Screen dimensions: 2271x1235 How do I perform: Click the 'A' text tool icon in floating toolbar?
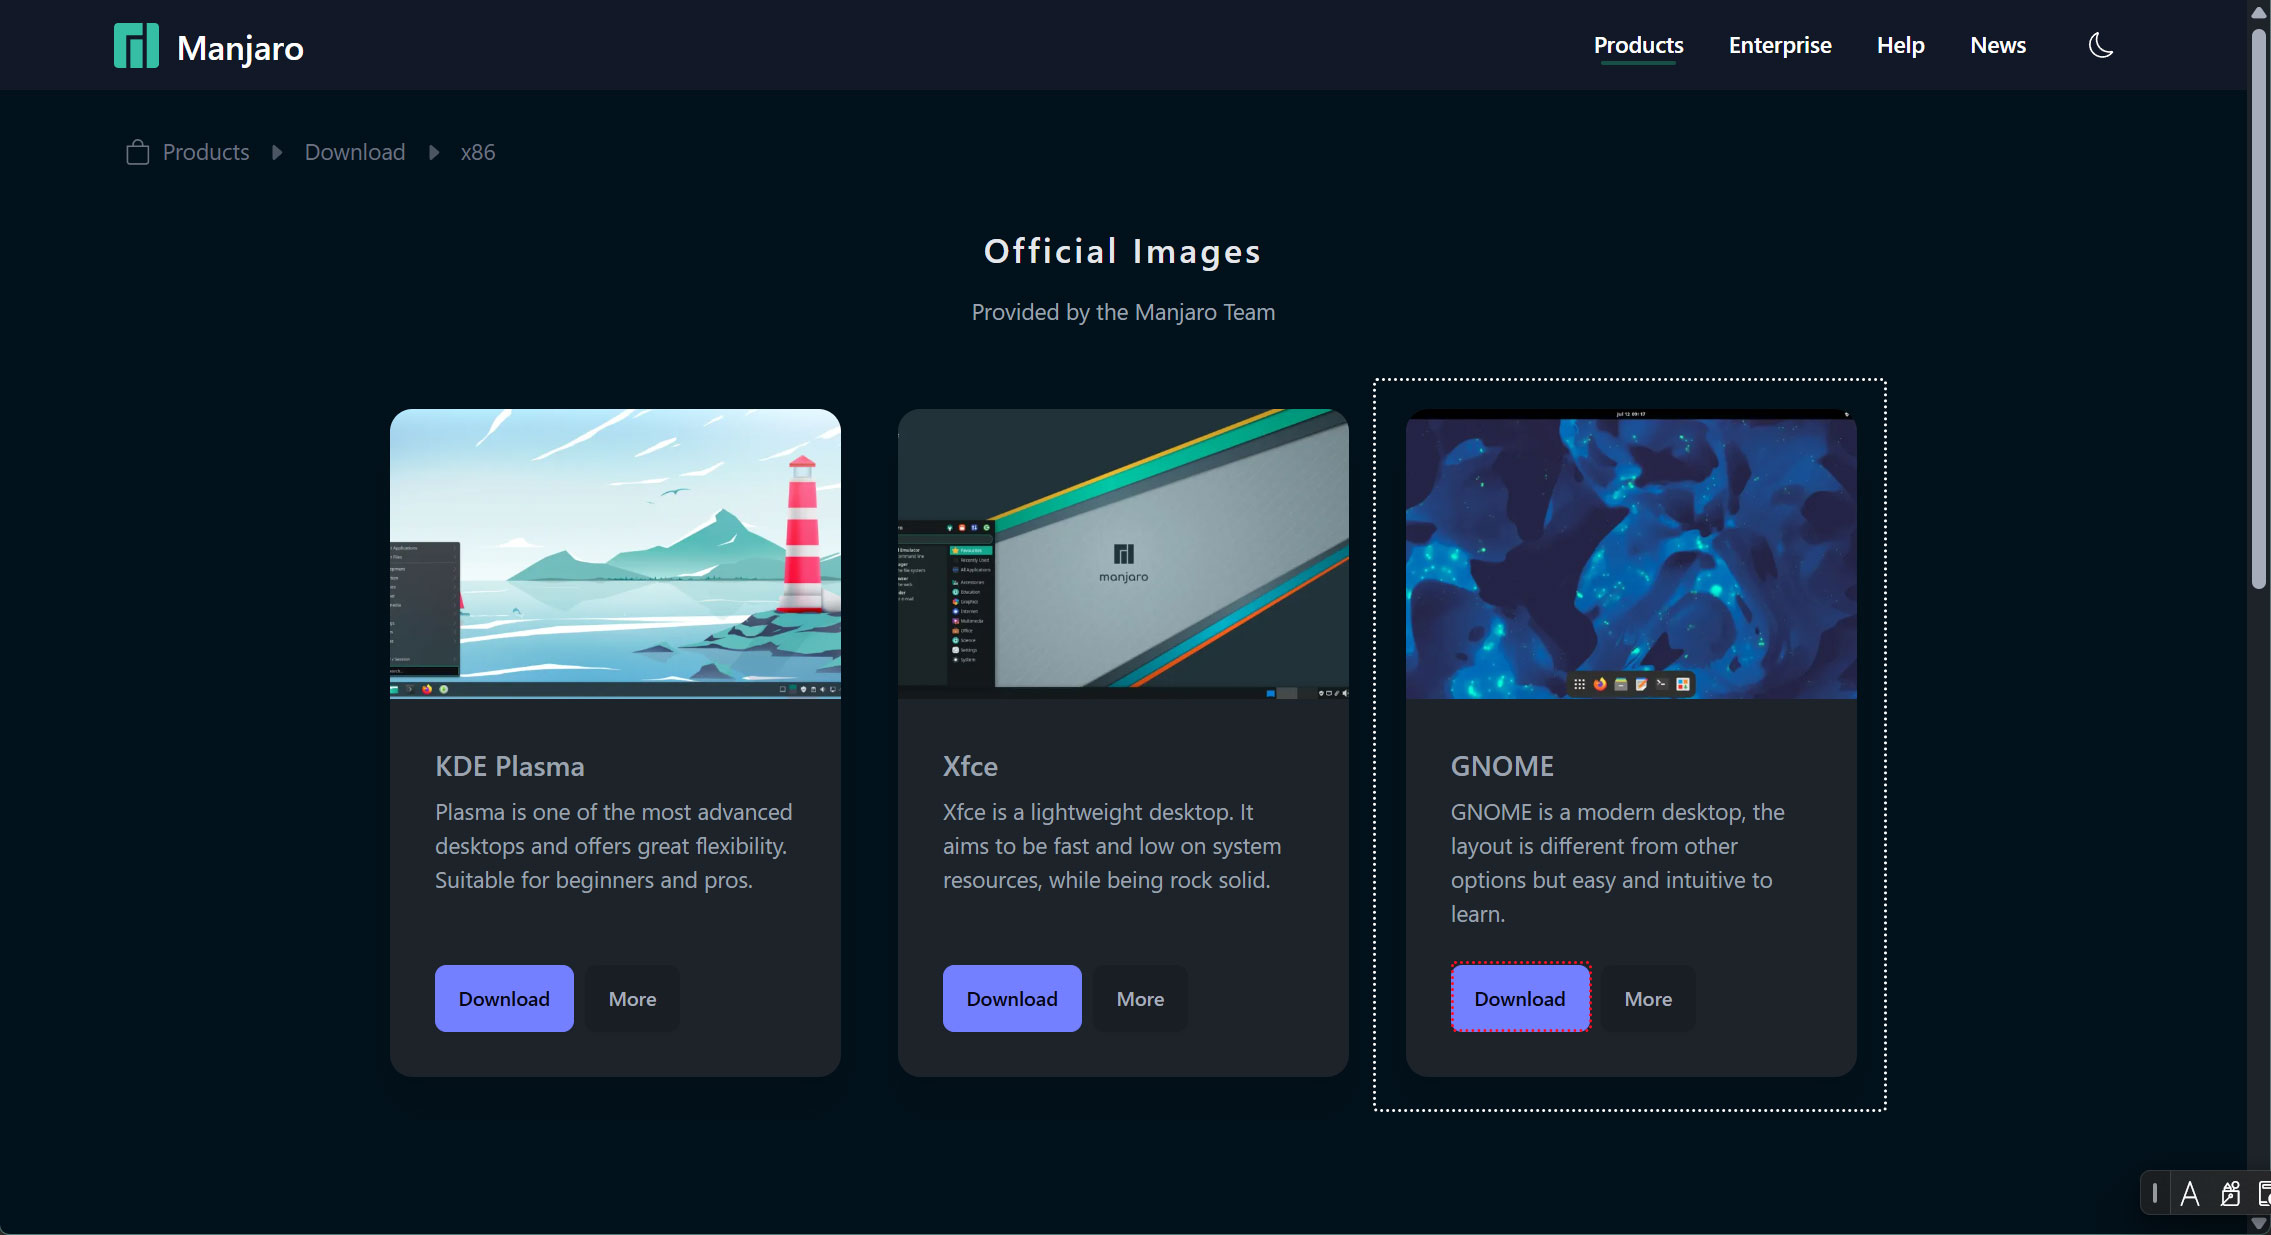(2189, 1194)
